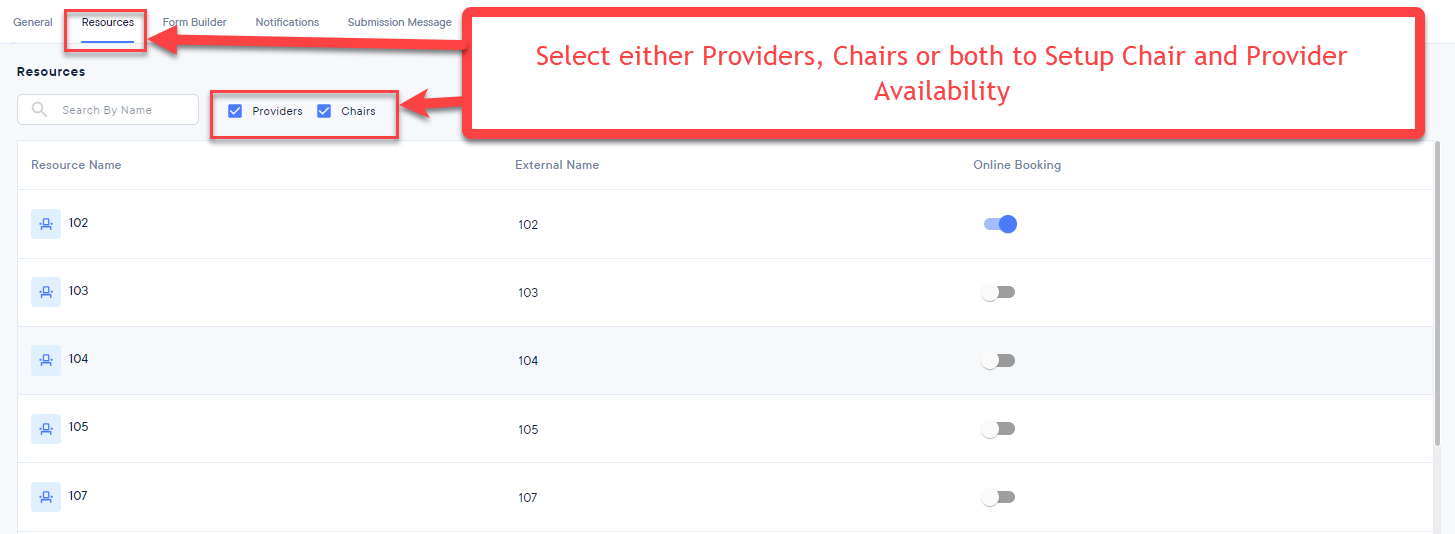Switch to the General tab

click(x=33, y=22)
